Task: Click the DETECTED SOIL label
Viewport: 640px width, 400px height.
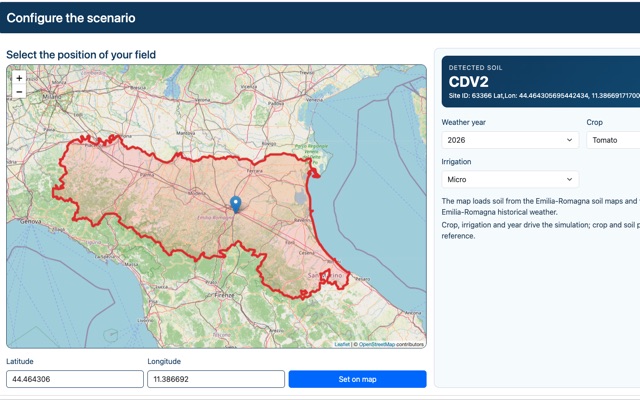Action: (475, 68)
